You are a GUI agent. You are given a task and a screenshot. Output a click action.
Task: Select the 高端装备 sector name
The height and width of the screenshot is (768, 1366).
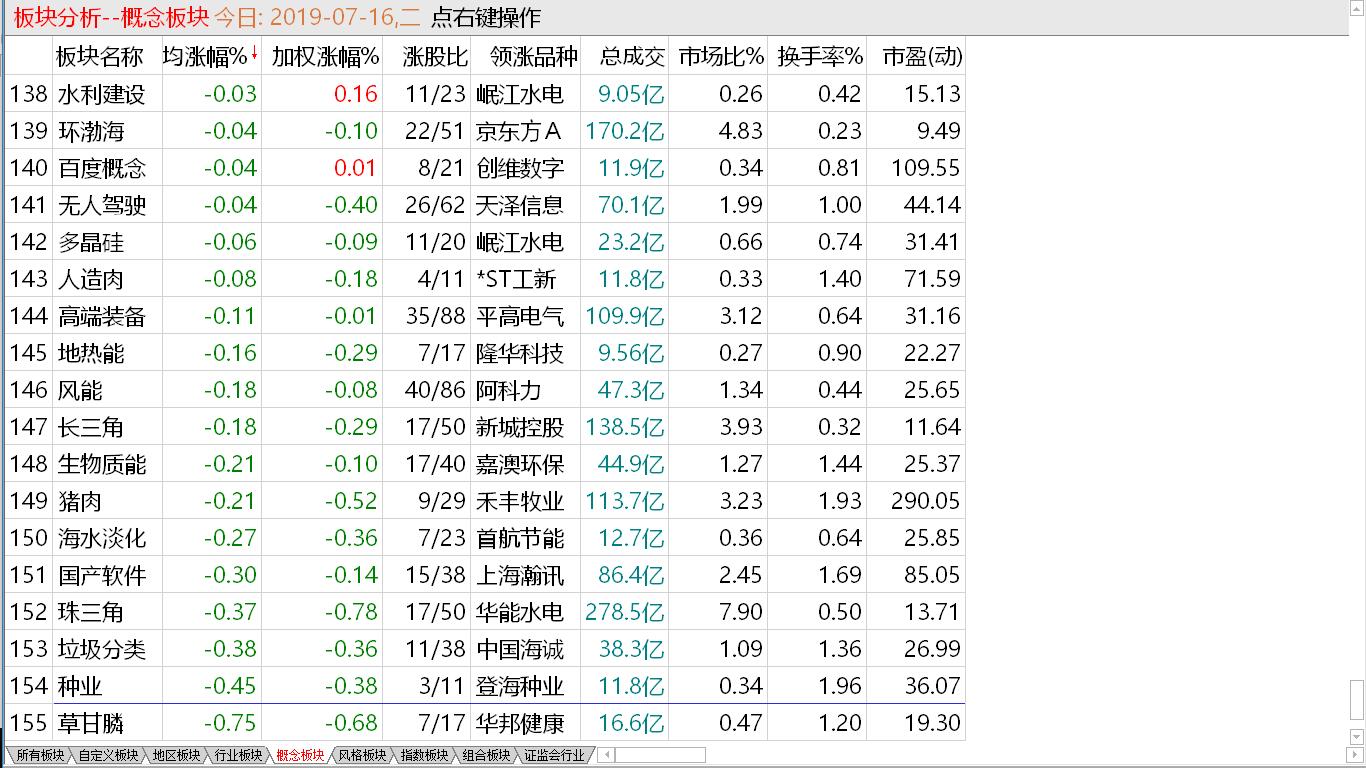102,316
